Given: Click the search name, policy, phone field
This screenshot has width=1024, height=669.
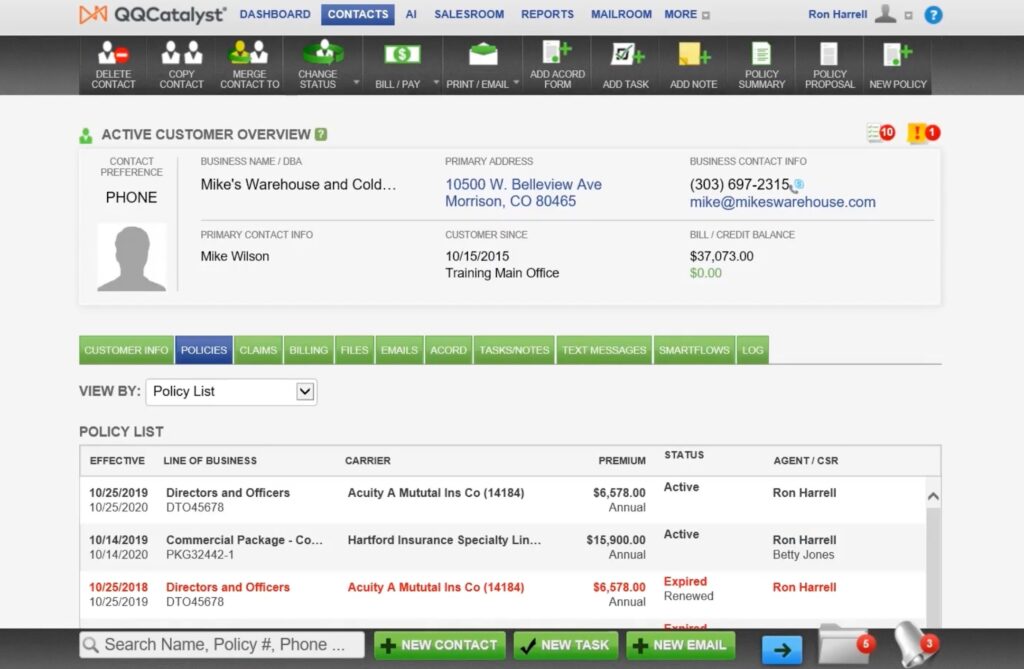Looking at the screenshot, I should click(x=222, y=645).
